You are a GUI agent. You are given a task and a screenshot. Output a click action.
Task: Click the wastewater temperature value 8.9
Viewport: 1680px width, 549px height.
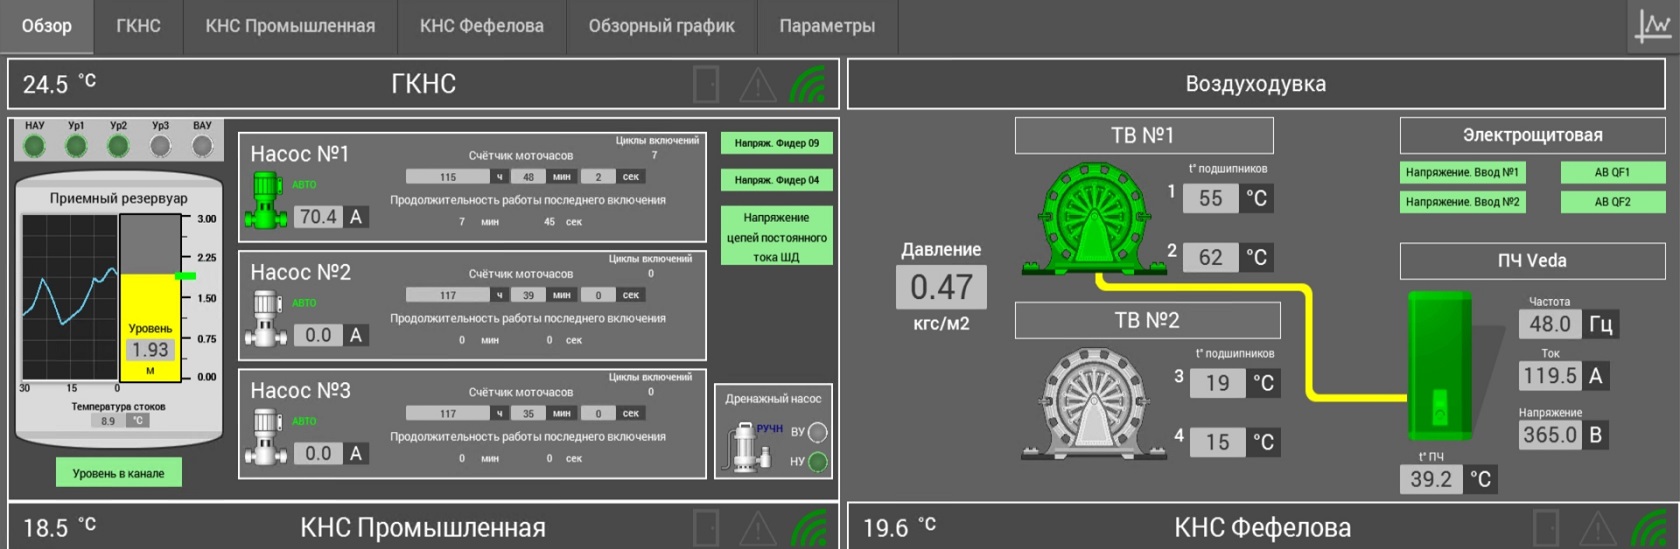click(108, 421)
